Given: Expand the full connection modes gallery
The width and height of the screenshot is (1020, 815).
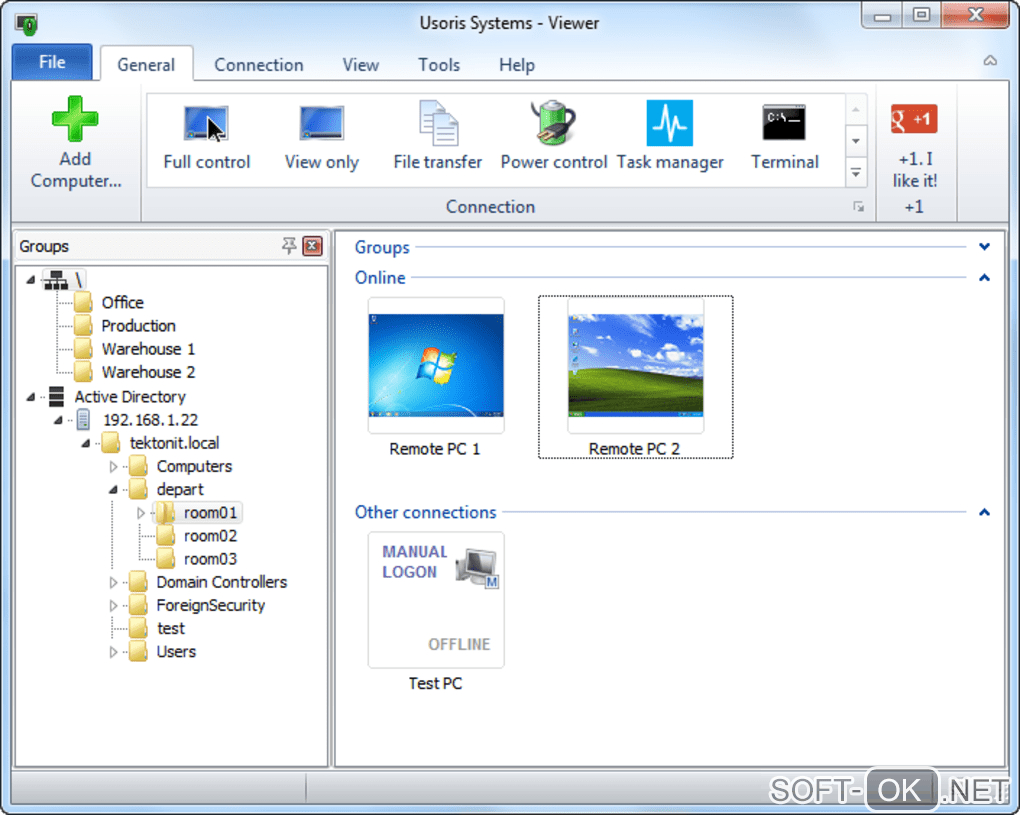Looking at the screenshot, I should coord(856,173).
